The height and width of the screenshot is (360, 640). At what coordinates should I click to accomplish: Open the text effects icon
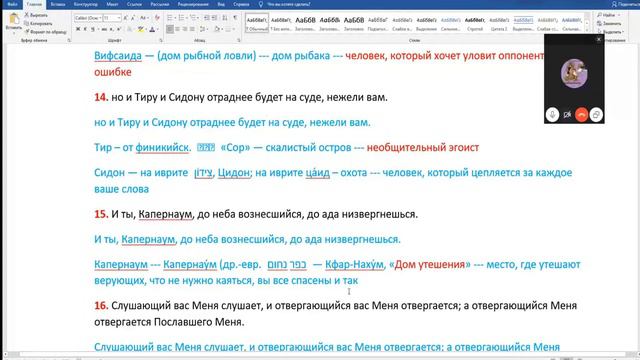click(x=129, y=29)
